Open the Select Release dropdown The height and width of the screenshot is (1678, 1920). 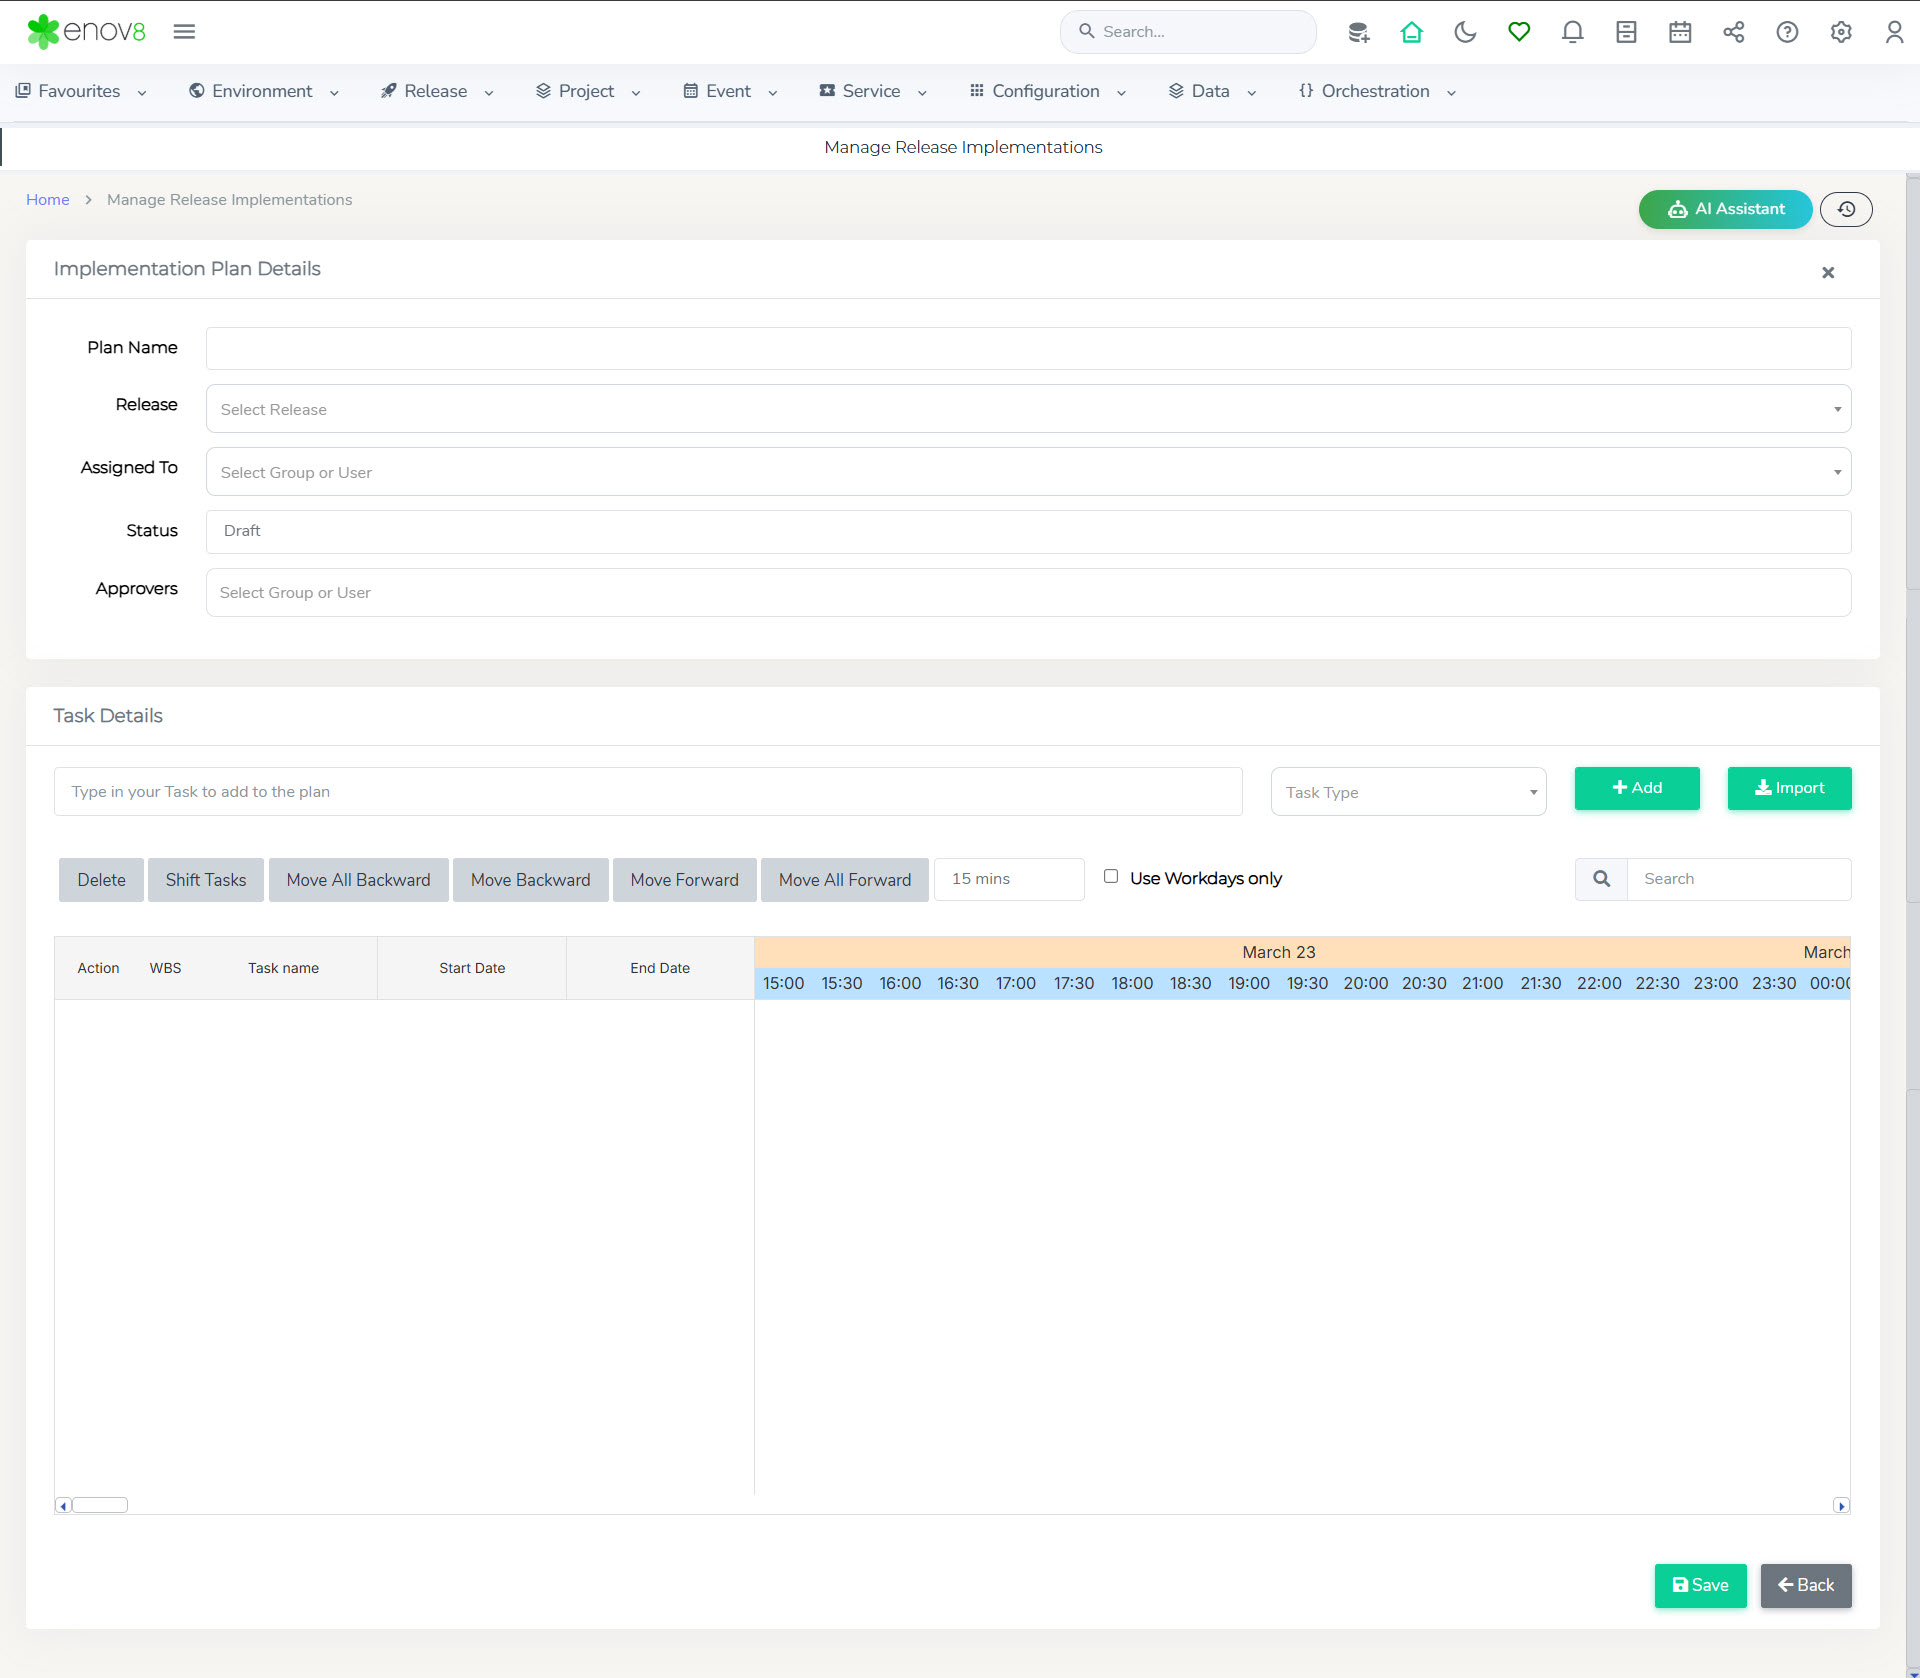coord(1027,409)
